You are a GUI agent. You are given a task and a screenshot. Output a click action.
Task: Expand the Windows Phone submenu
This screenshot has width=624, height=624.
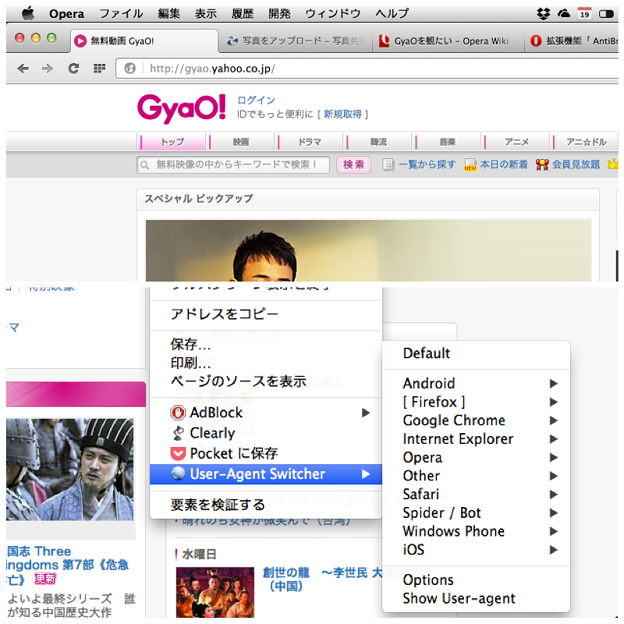pyautogui.click(x=553, y=531)
